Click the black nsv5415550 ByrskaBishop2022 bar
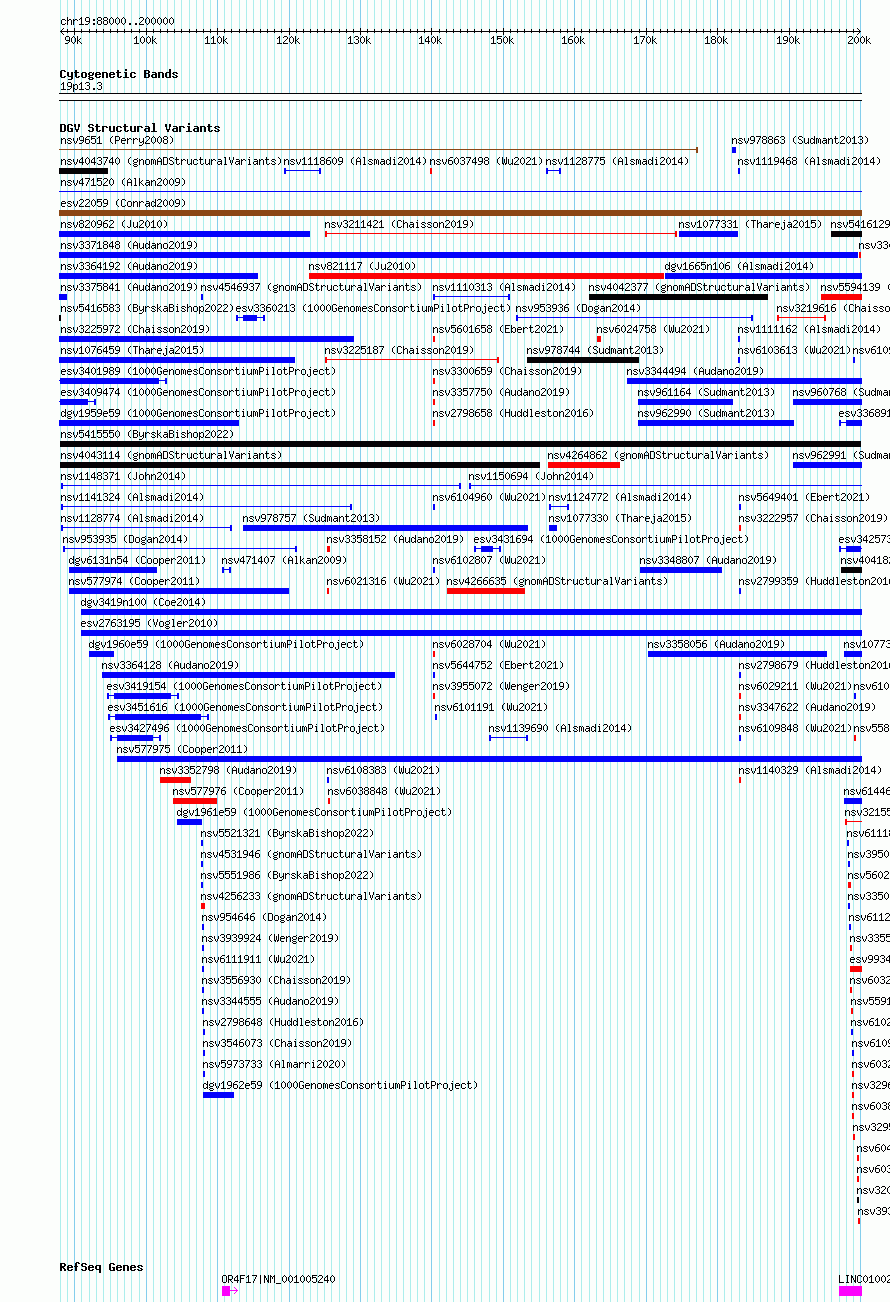This screenshot has width=890, height=1302. tap(460, 444)
